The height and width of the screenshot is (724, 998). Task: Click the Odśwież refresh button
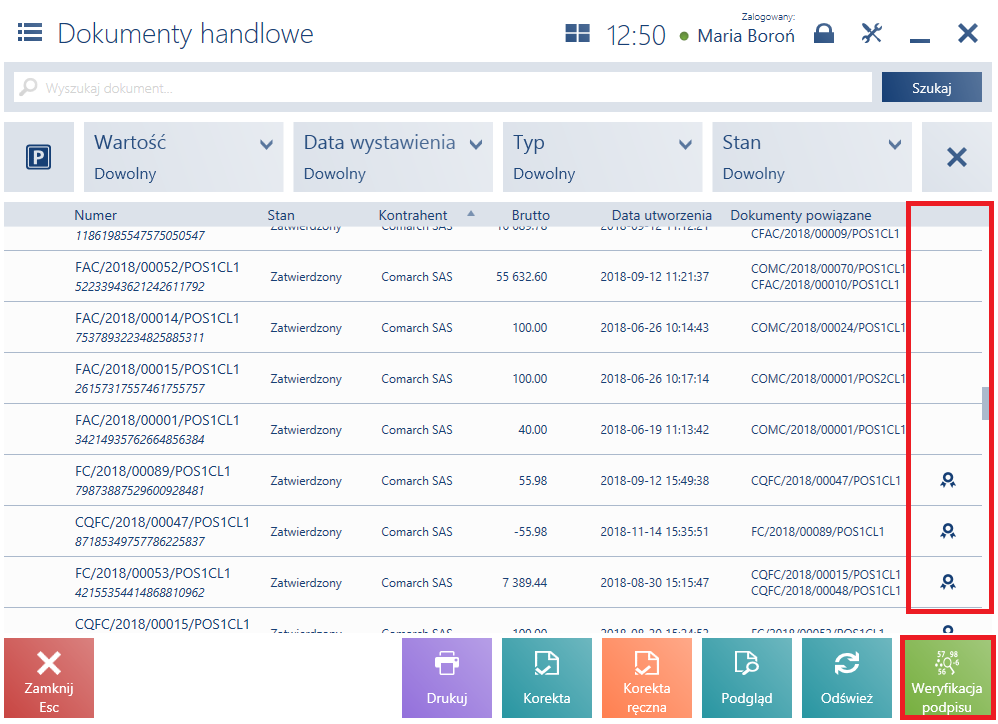point(847,678)
